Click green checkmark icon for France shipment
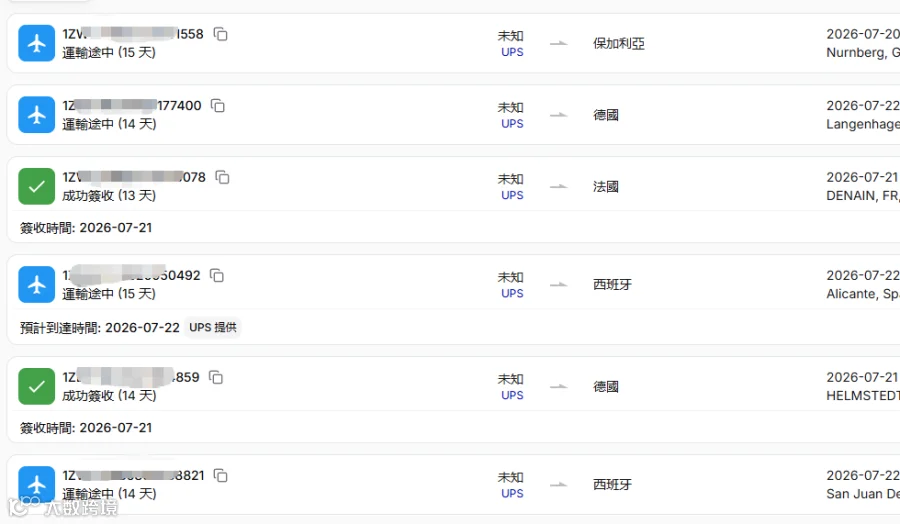The height and width of the screenshot is (524, 900). (x=37, y=186)
